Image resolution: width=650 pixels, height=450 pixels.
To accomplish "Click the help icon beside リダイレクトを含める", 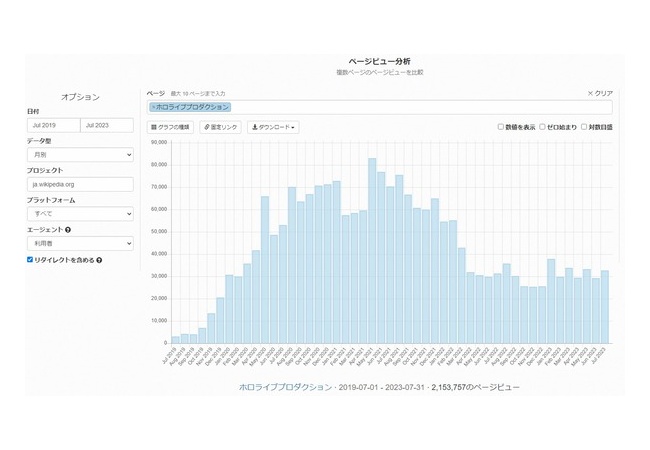I will (99, 260).
